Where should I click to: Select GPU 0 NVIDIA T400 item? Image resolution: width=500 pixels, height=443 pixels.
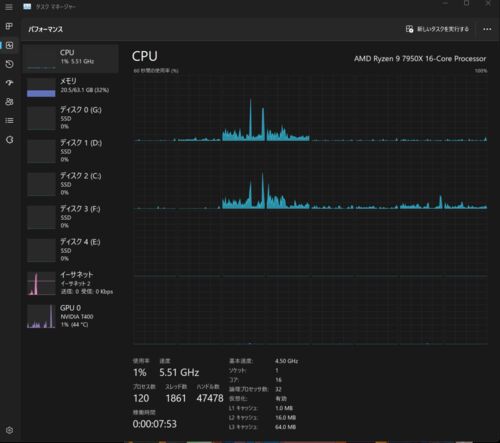tap(71, 316)
